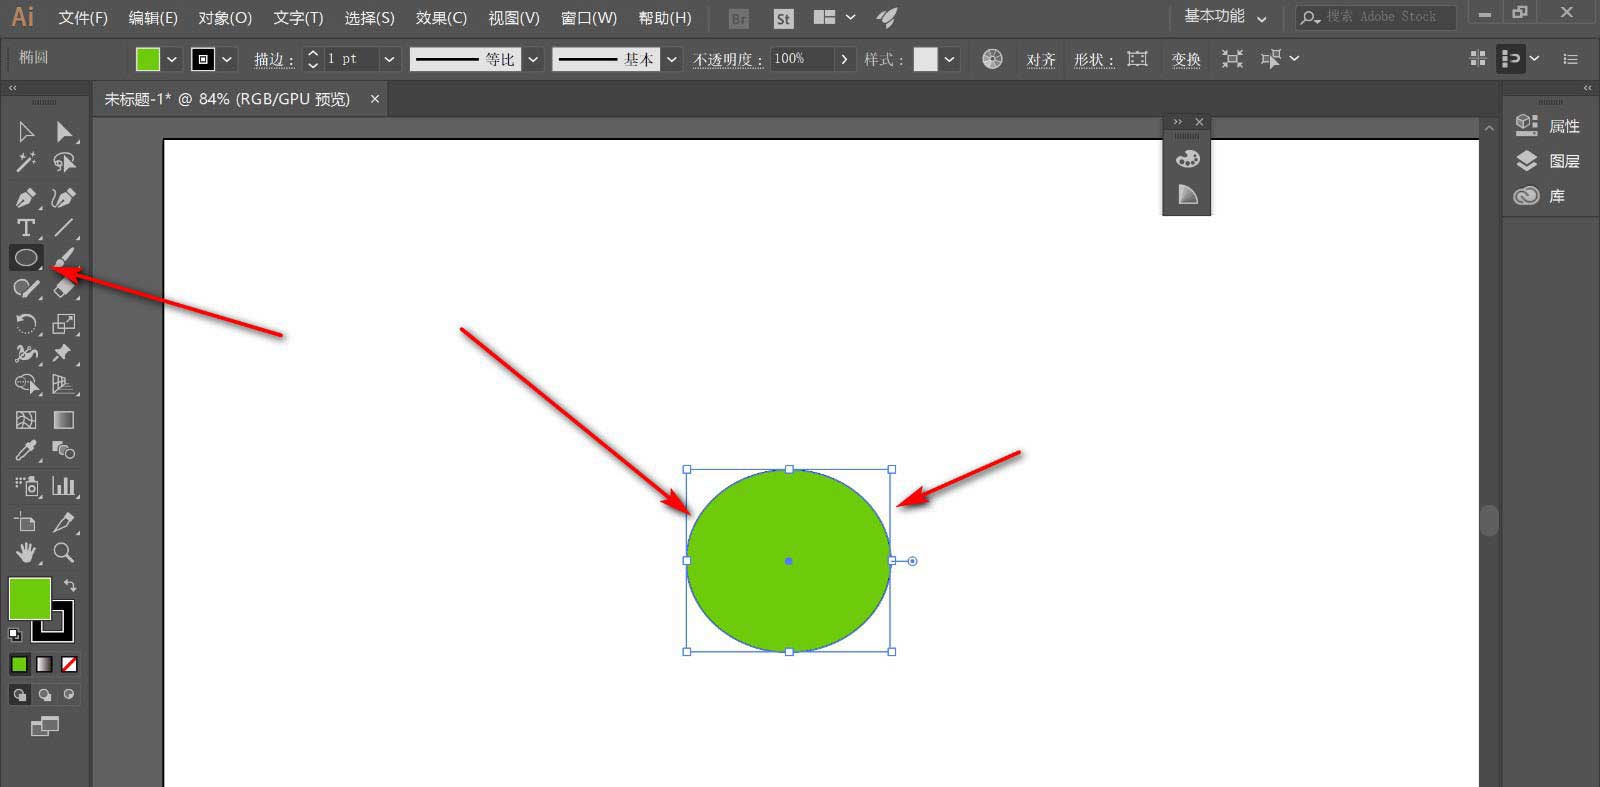Activate the Zoom magnifier tool
Screen dimensions: 1600x787
pos(64,552)
